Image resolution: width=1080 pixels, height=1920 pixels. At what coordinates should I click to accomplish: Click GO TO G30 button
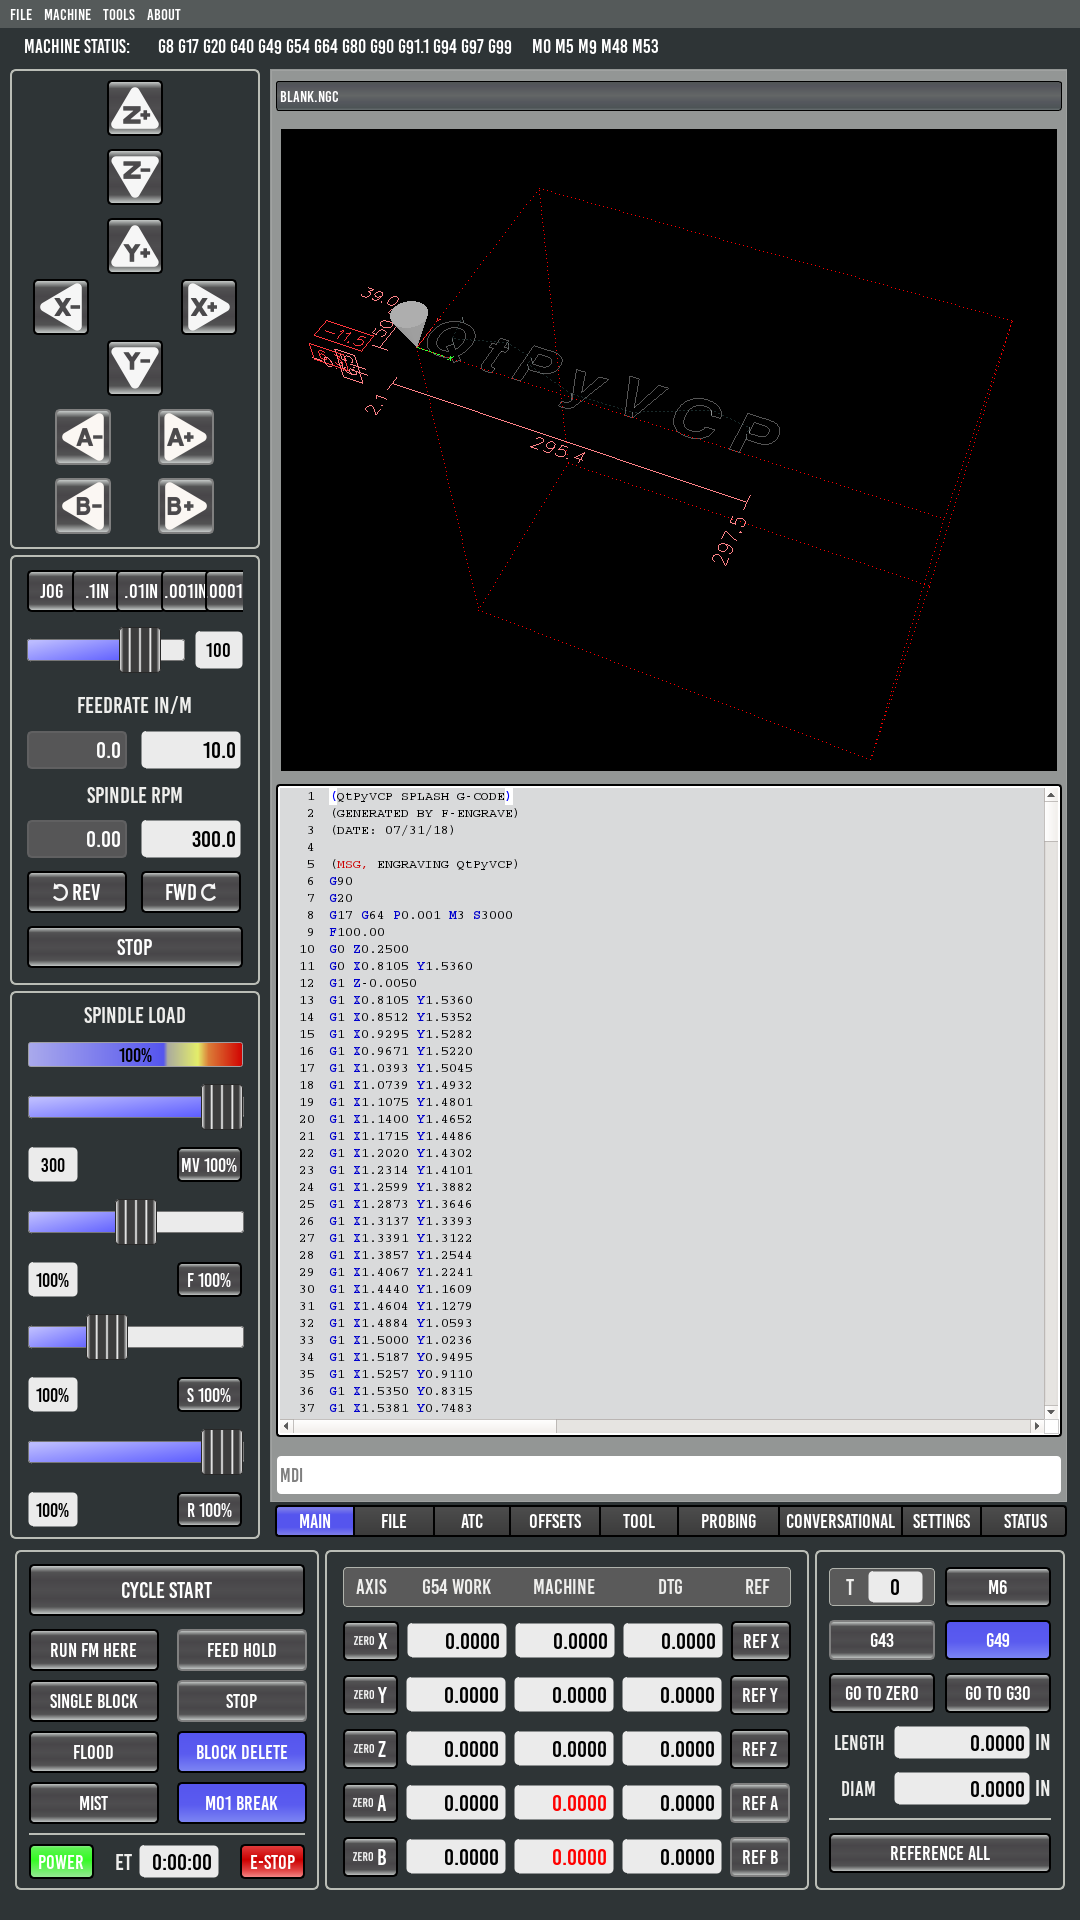(x=998, y=1693)
